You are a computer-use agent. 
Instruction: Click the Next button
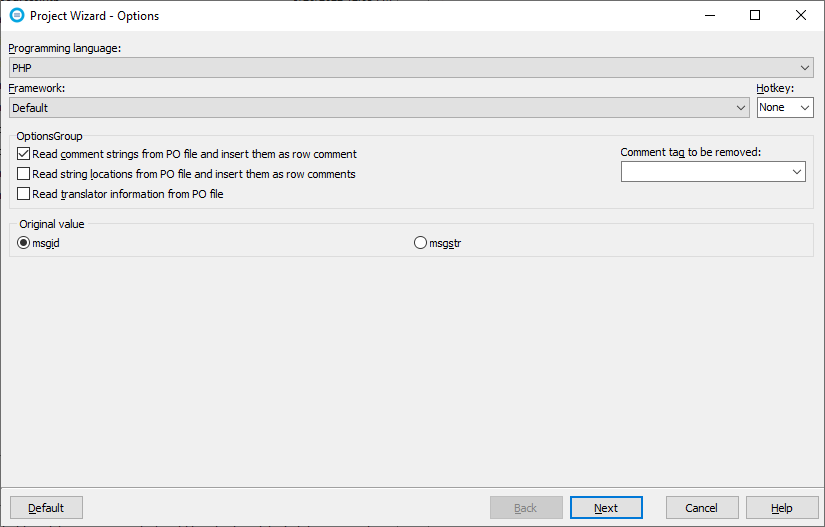pos(606,508)
